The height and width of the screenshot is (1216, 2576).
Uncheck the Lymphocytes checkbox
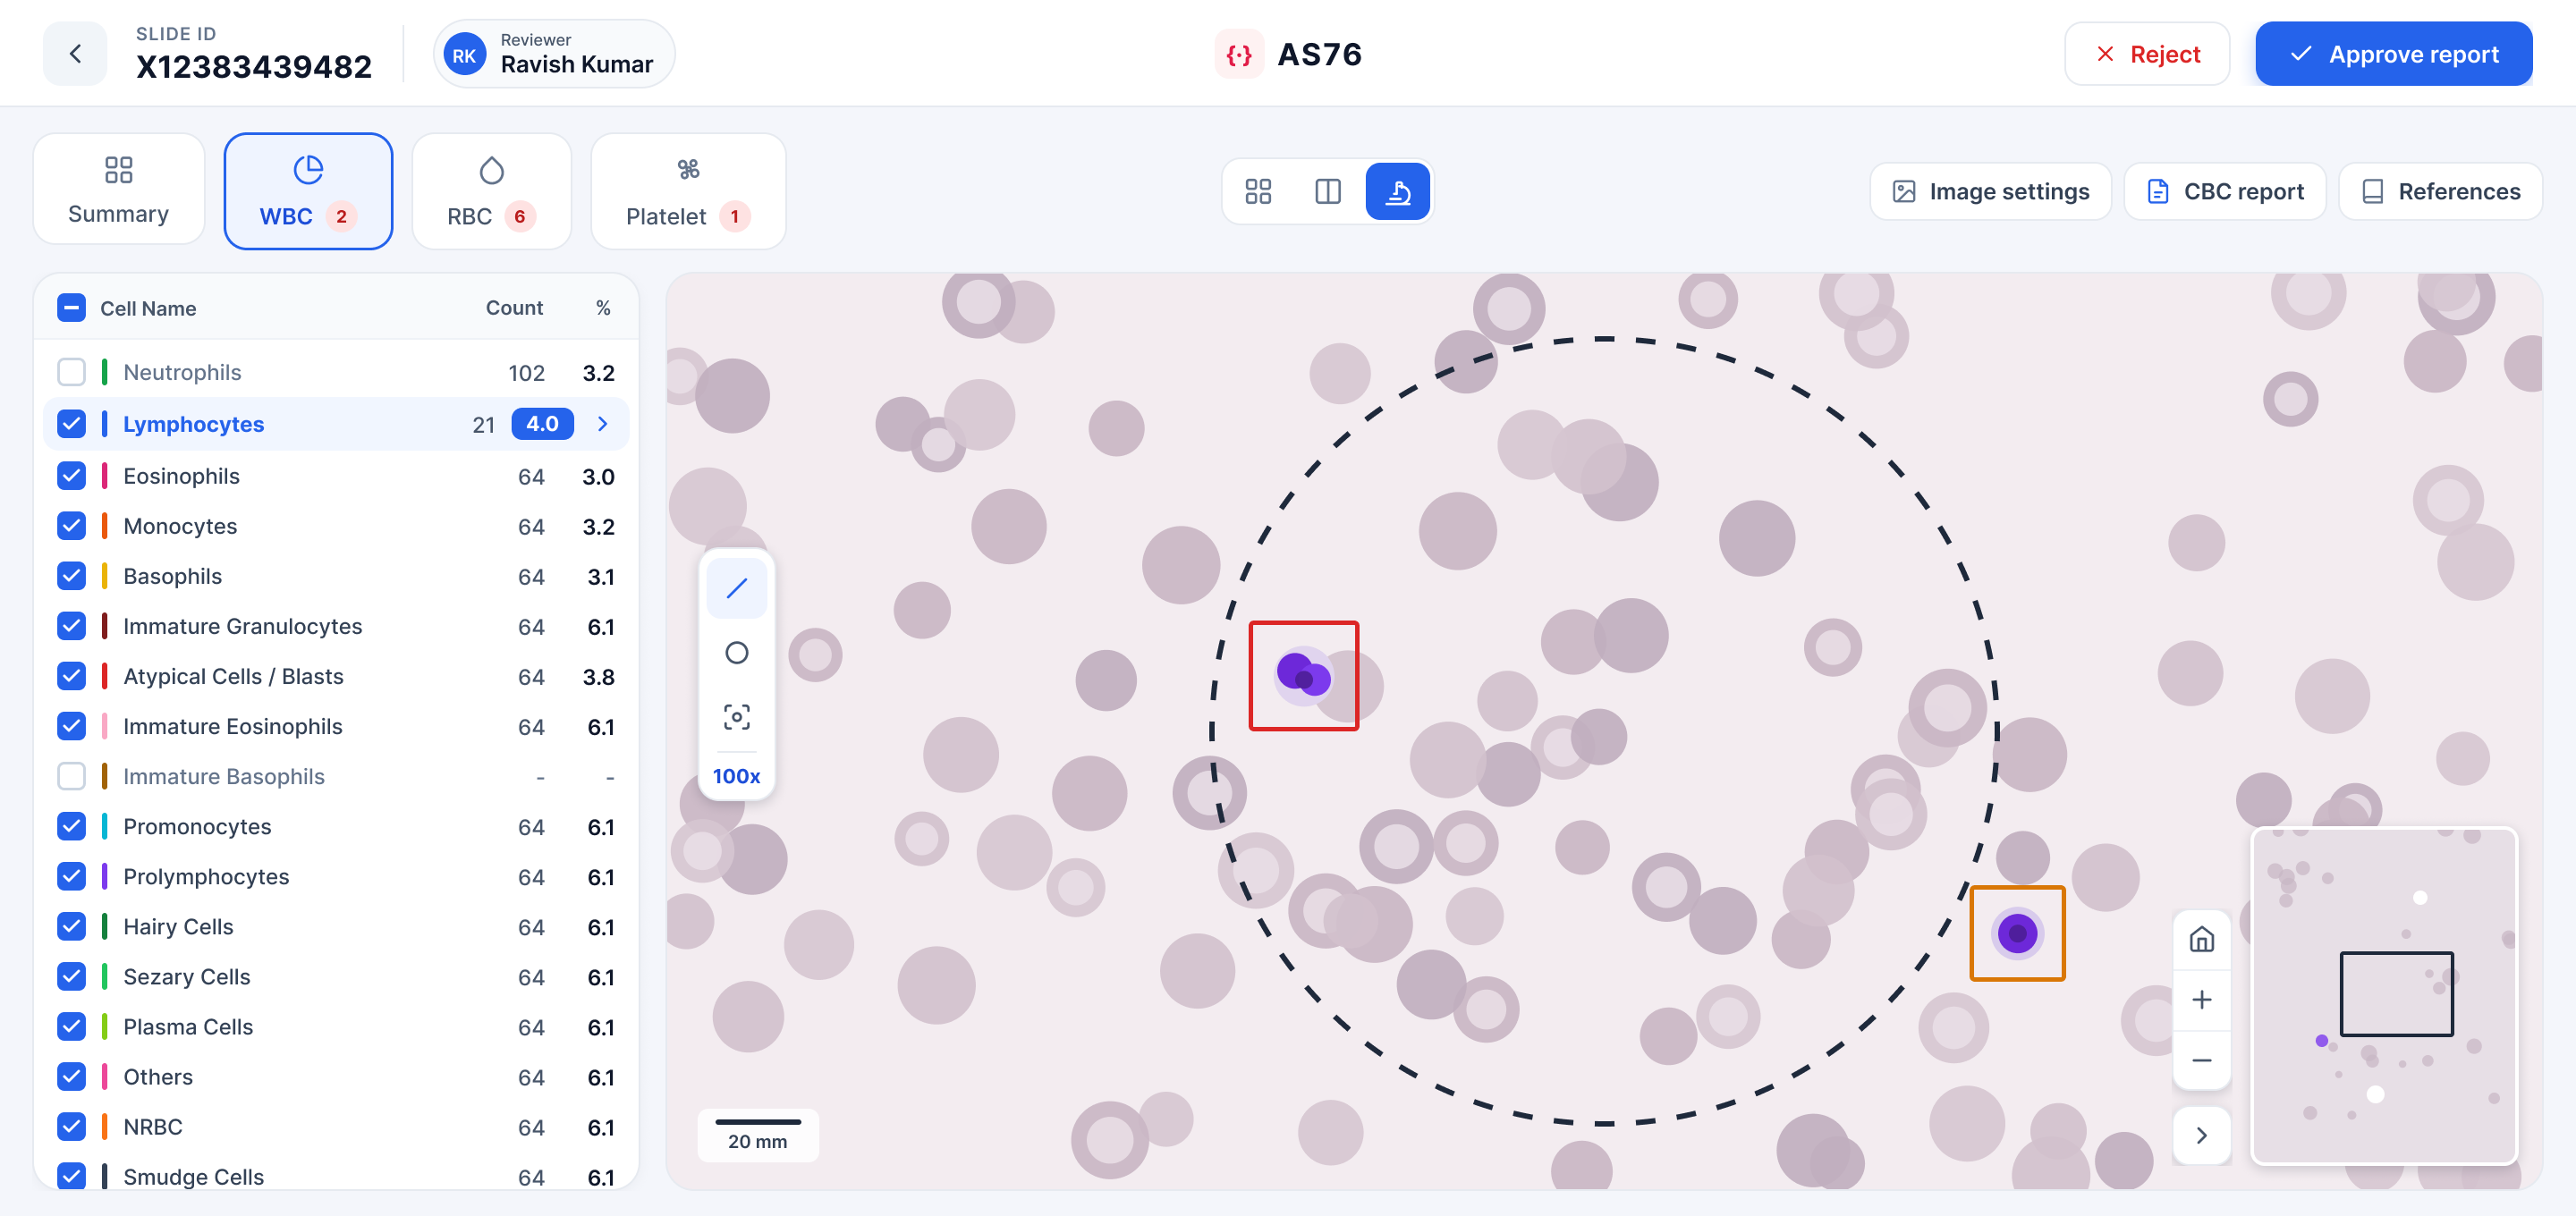[71, 424]
